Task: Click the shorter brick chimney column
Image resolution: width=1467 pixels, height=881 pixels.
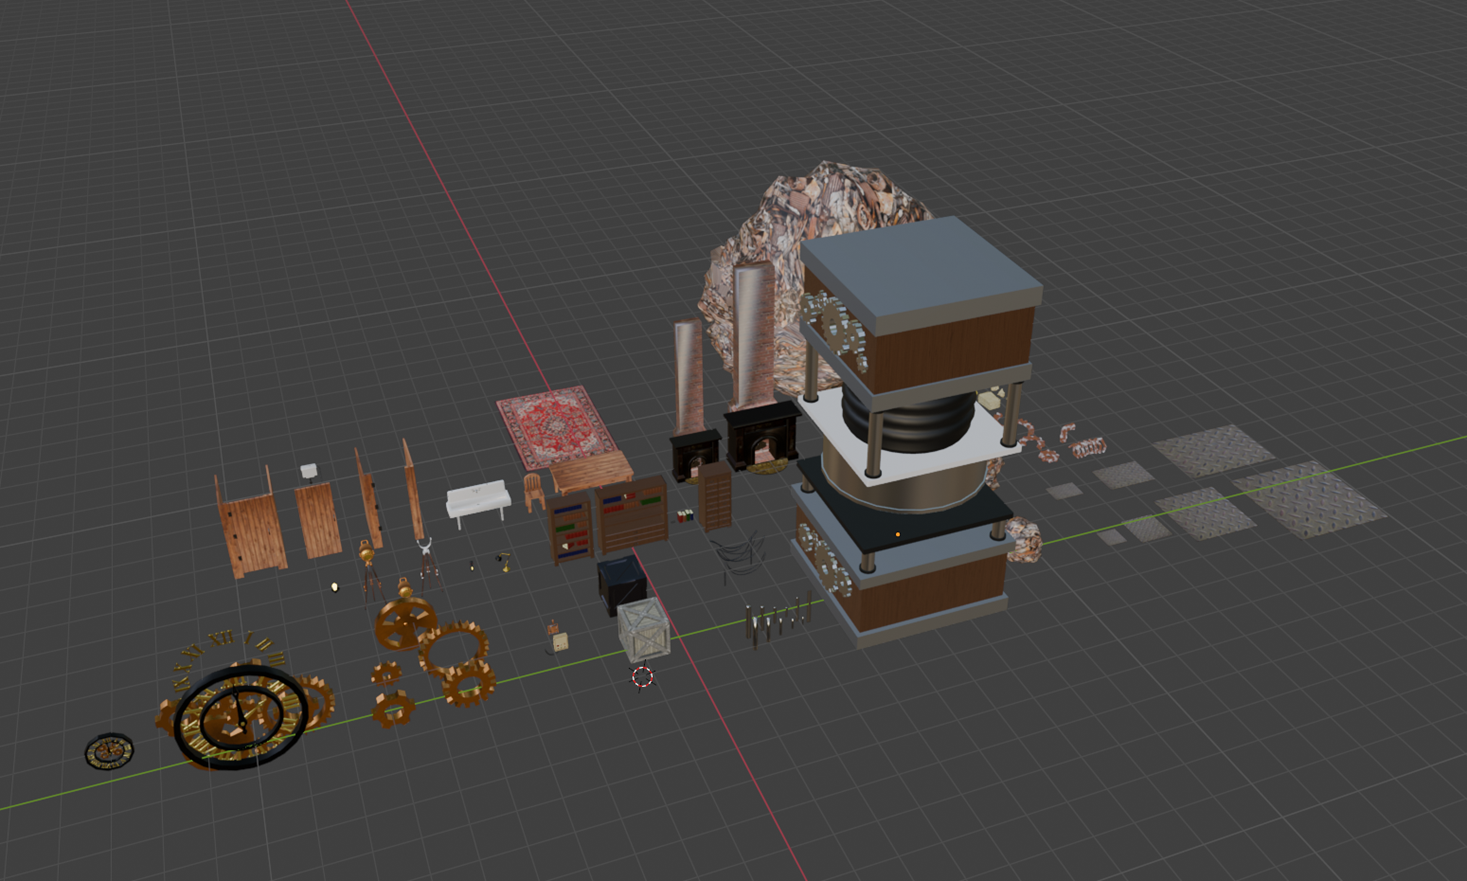Action: click(x=688, y=376)
